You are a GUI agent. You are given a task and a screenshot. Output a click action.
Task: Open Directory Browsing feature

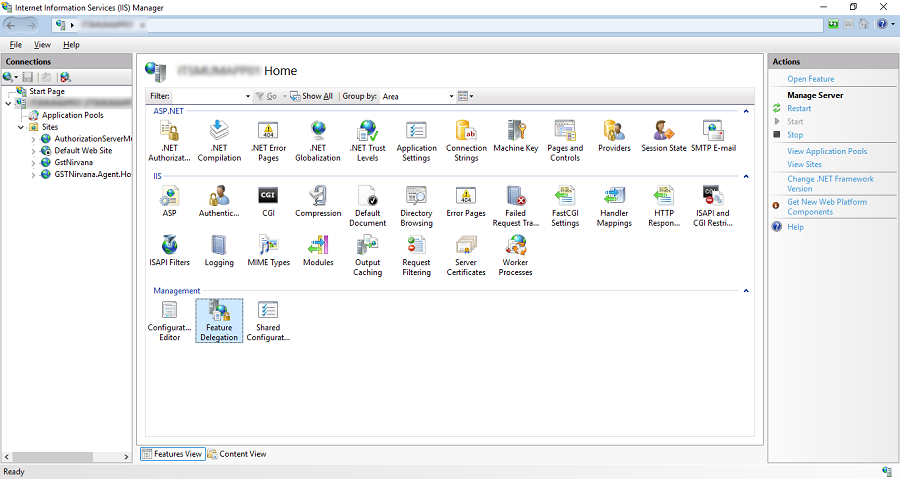[416, 206]
